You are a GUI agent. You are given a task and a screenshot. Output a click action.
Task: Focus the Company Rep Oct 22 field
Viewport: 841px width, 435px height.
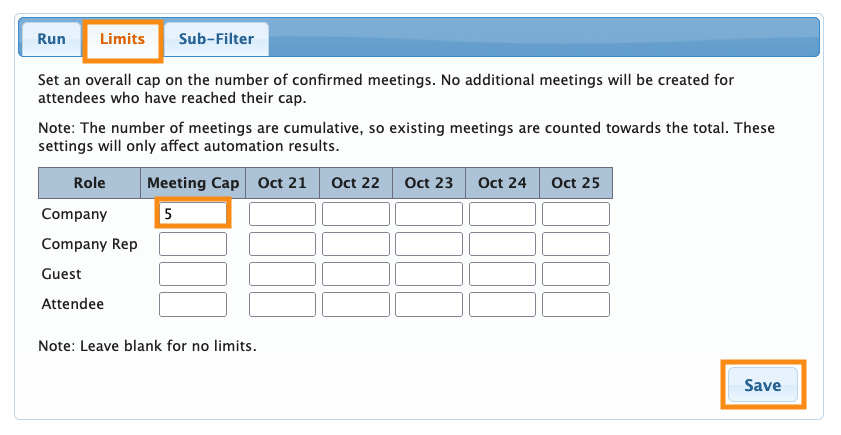355,244
